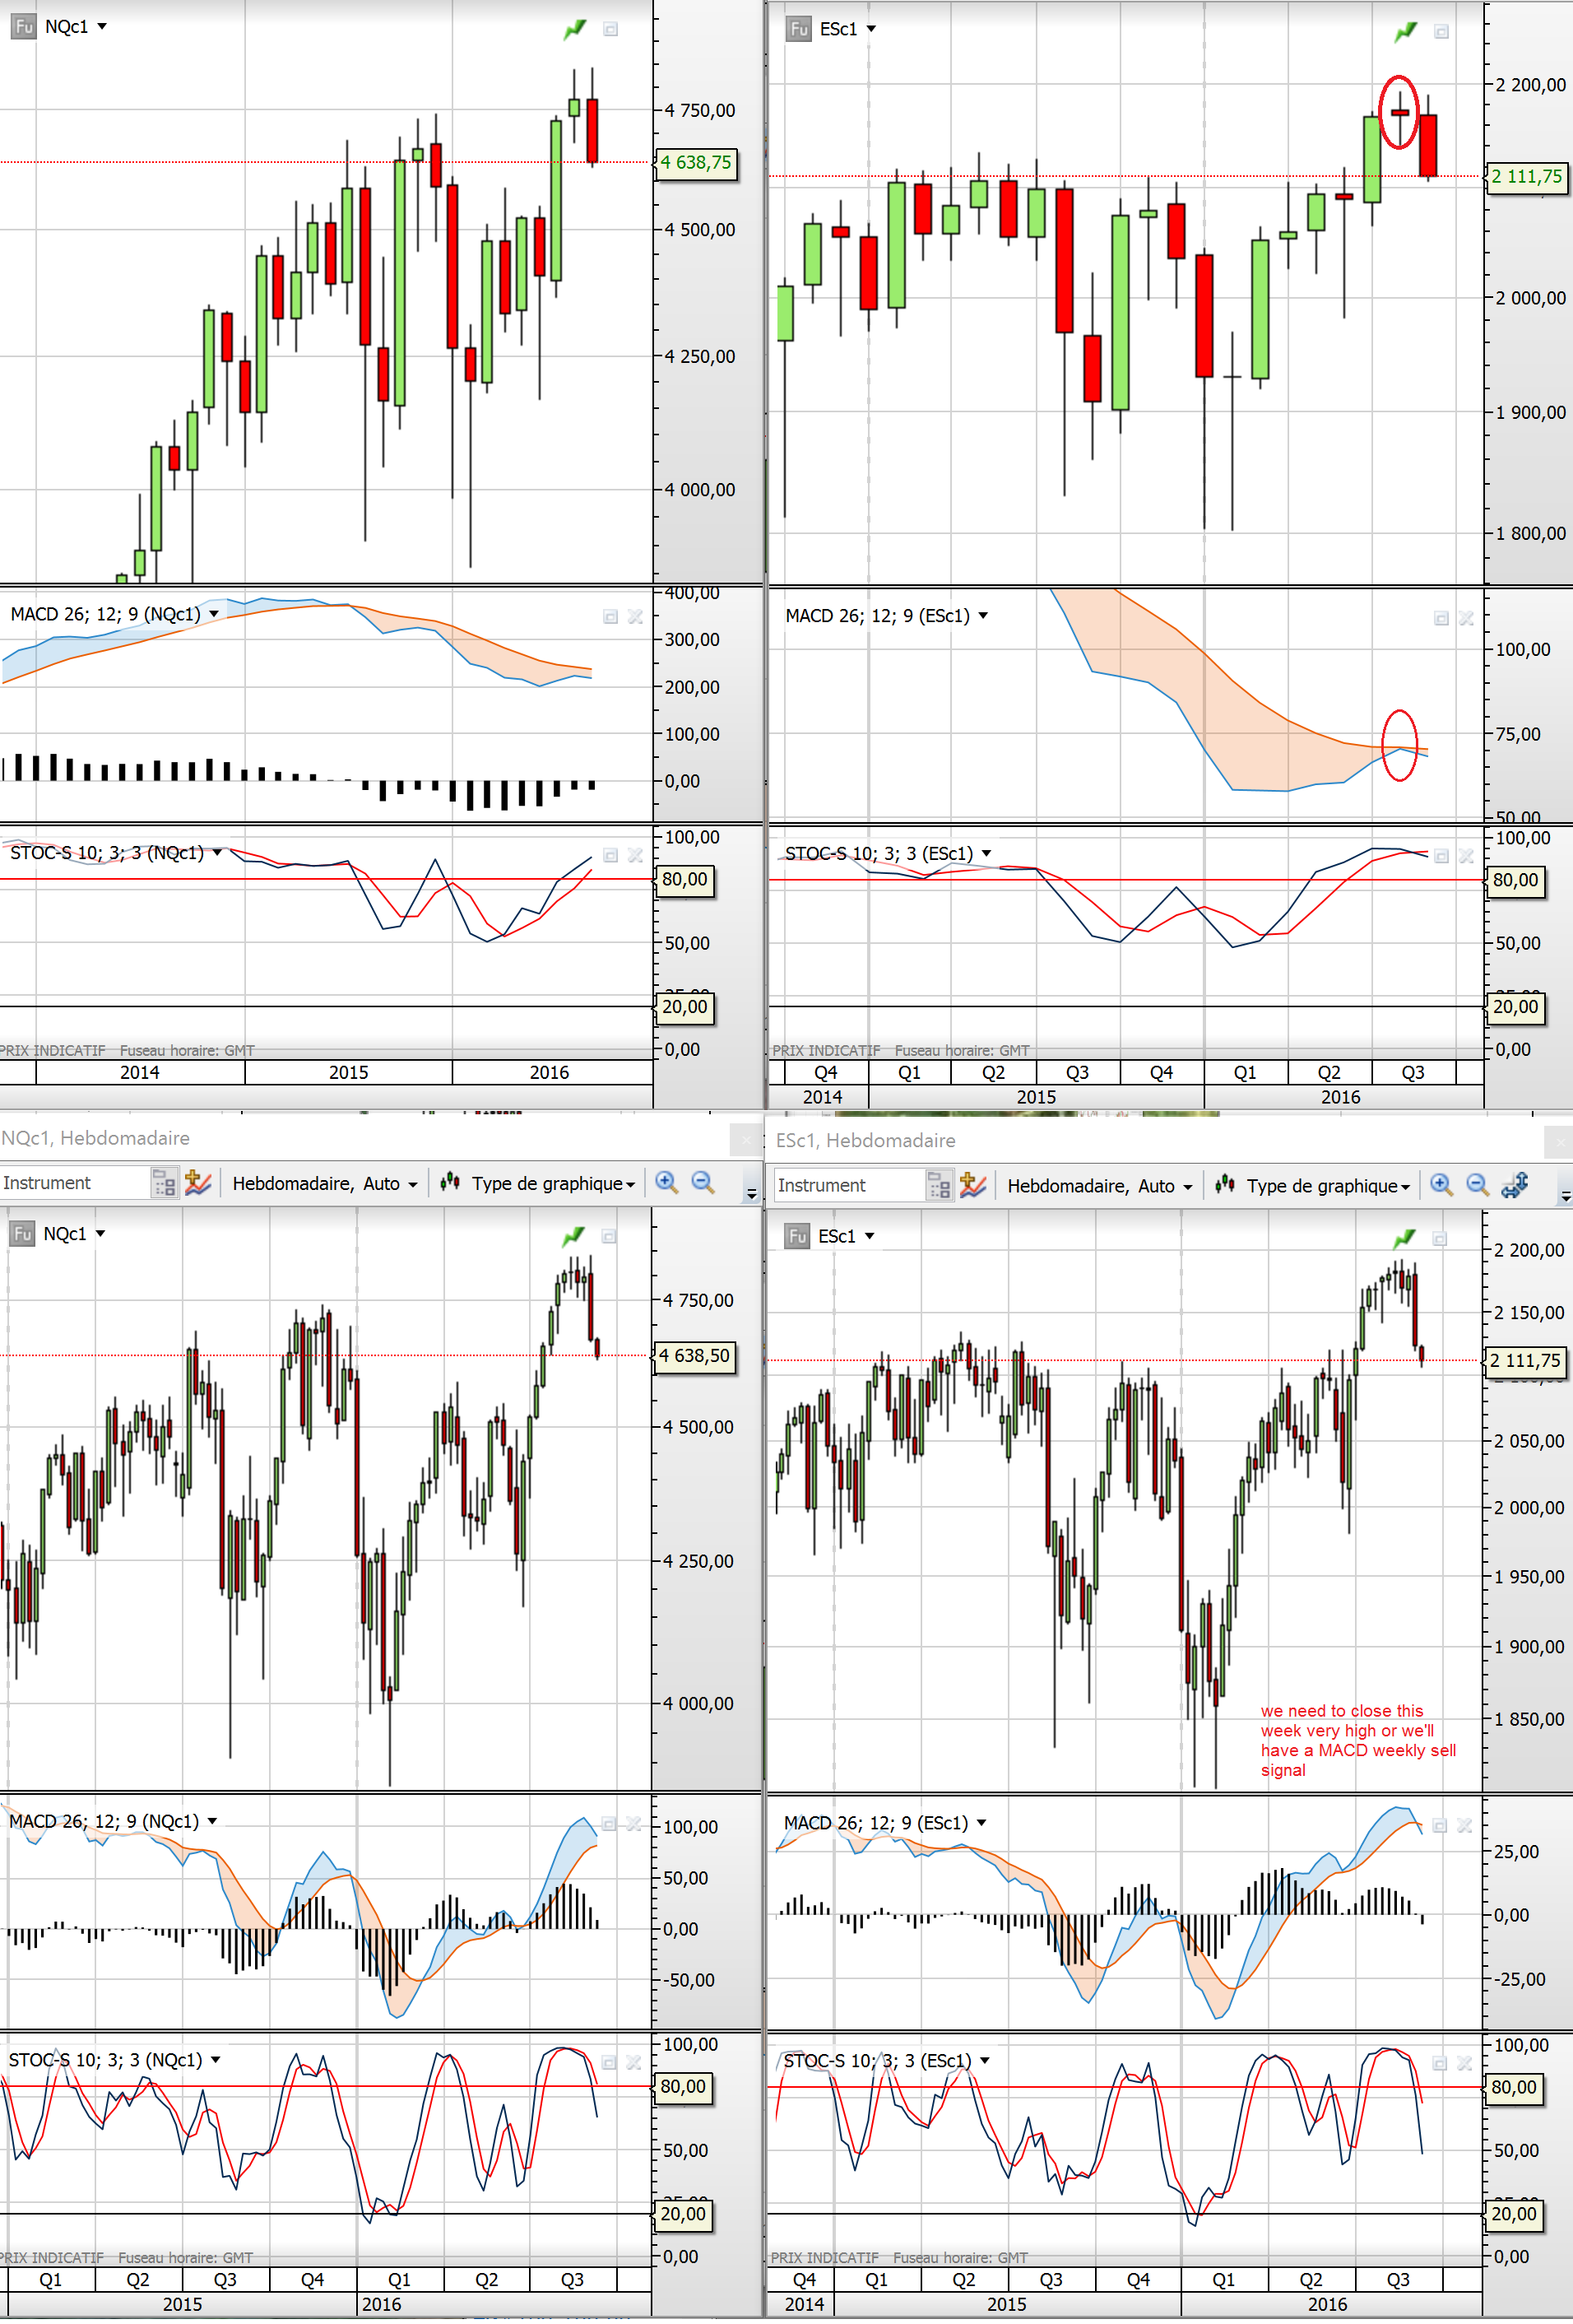Open instrument lookup icon in ESc1 Hebdomadaire toolbar
Screen dimensions: 1573x2324
click(939, 1187)
